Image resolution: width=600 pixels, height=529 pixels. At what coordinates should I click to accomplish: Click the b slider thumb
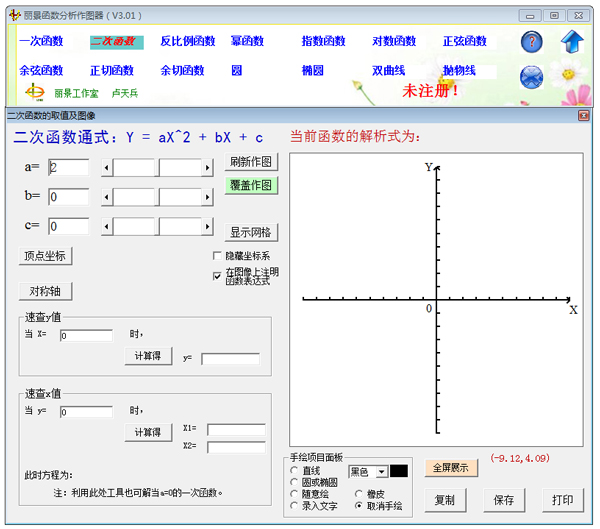click(x=157, y=197)
